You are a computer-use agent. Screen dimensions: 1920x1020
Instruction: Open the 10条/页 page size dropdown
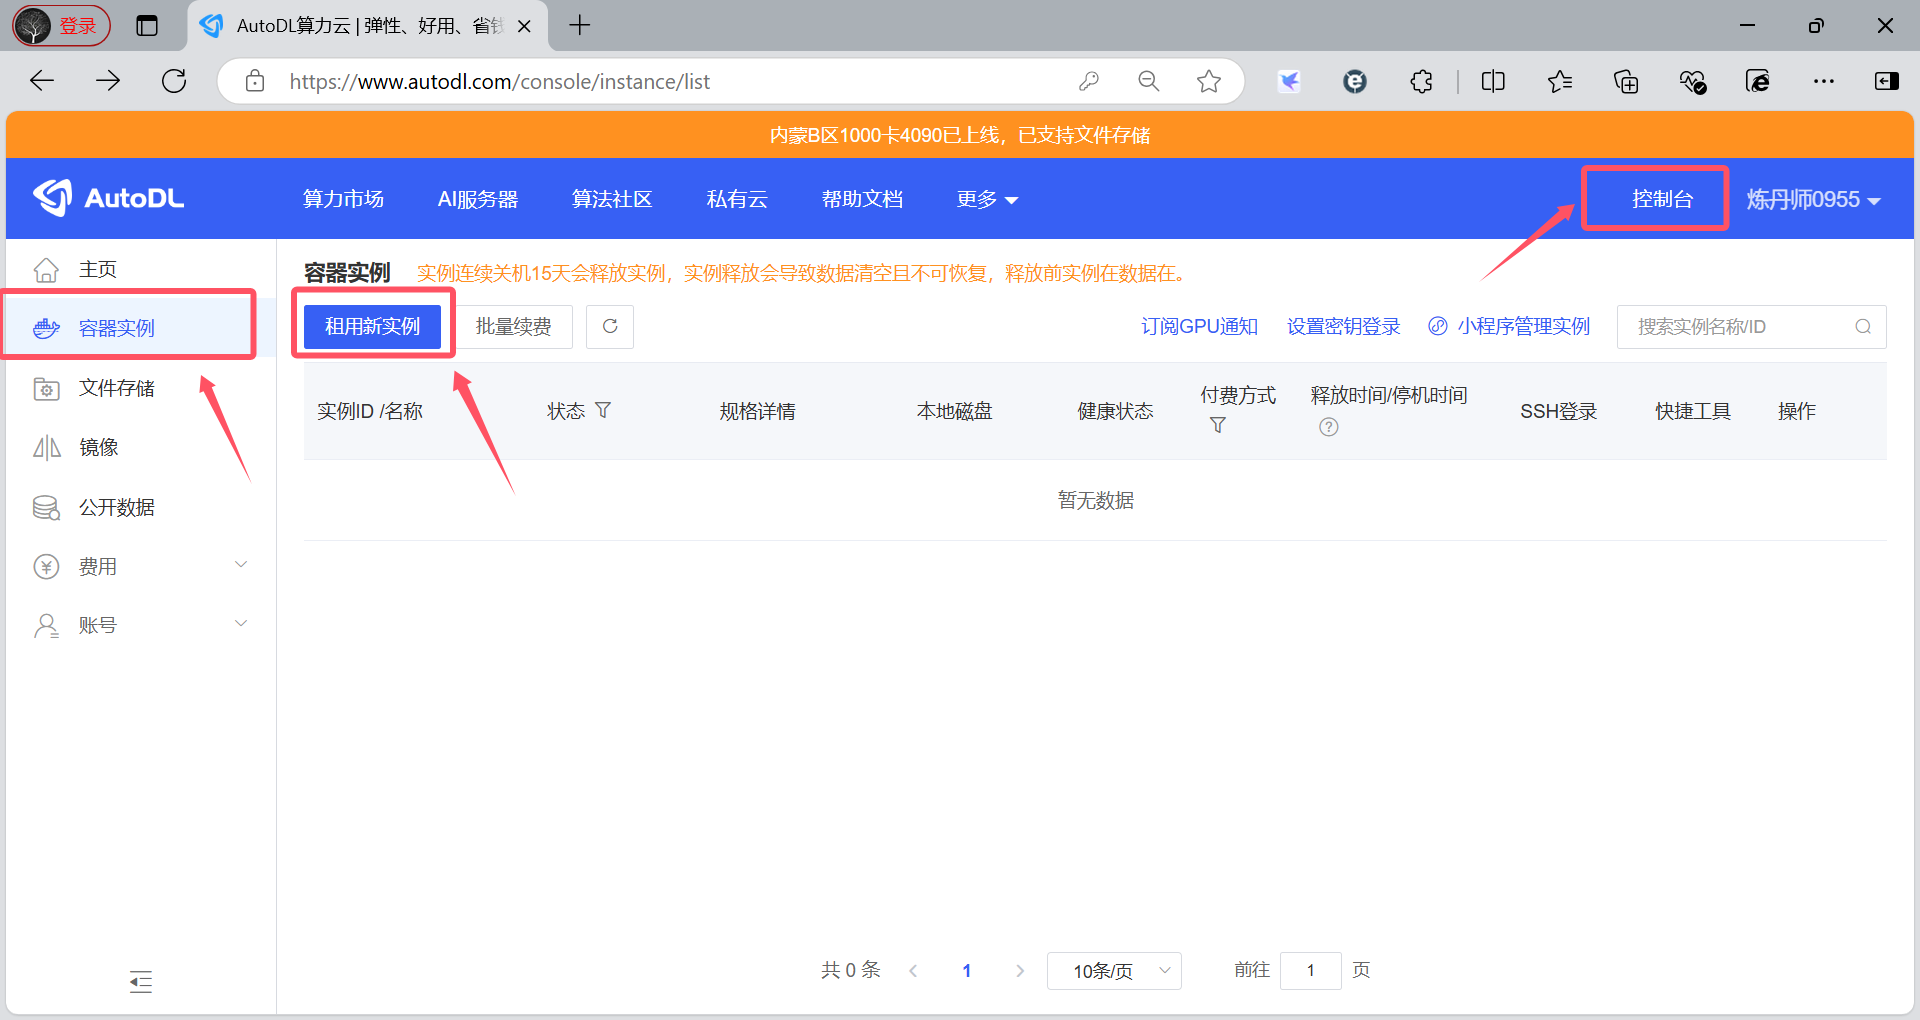(1114, 971)
